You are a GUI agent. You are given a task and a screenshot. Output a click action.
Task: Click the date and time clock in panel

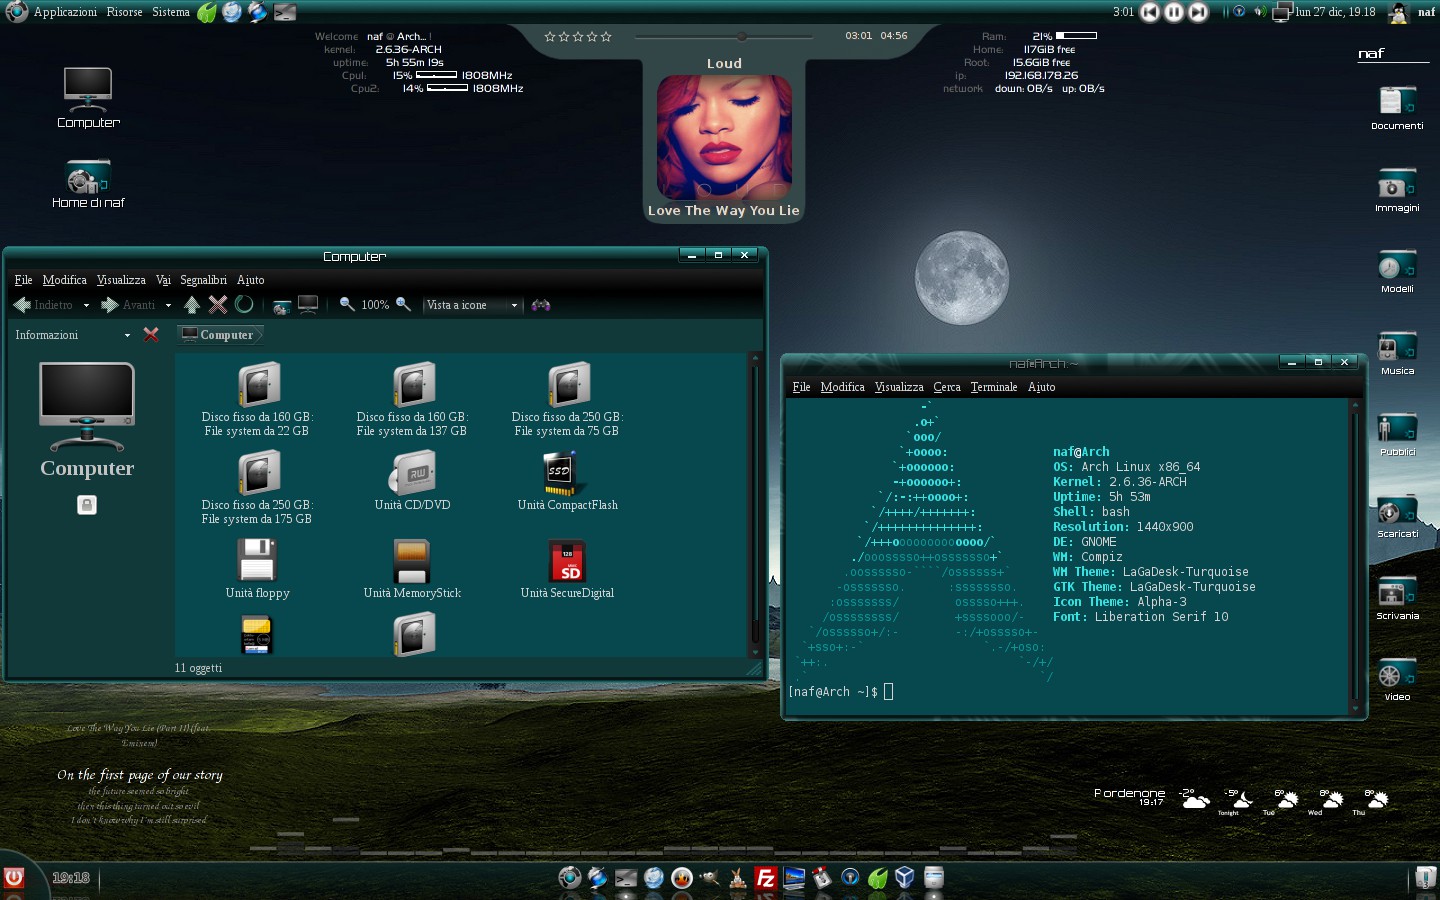click(1335, 12)
